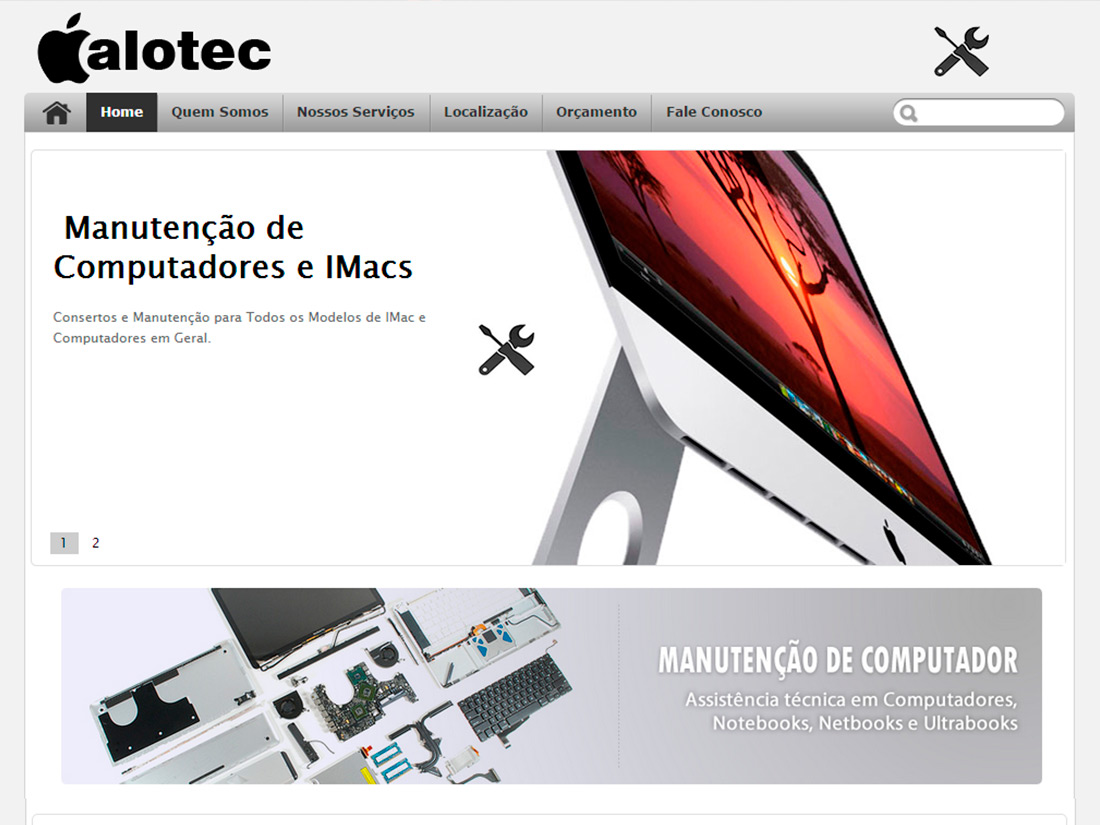1100x825 pixels.
Task: Open Fale Conosco contact page
Action: (713, 112)
